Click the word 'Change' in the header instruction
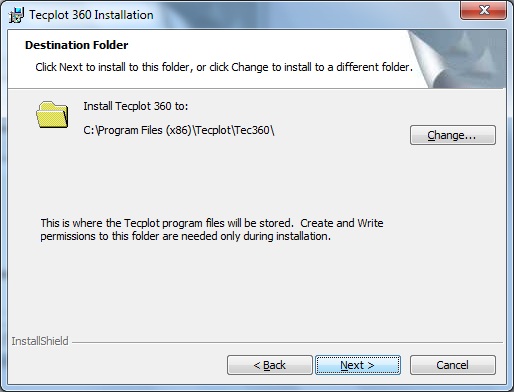 click(250, 67)
